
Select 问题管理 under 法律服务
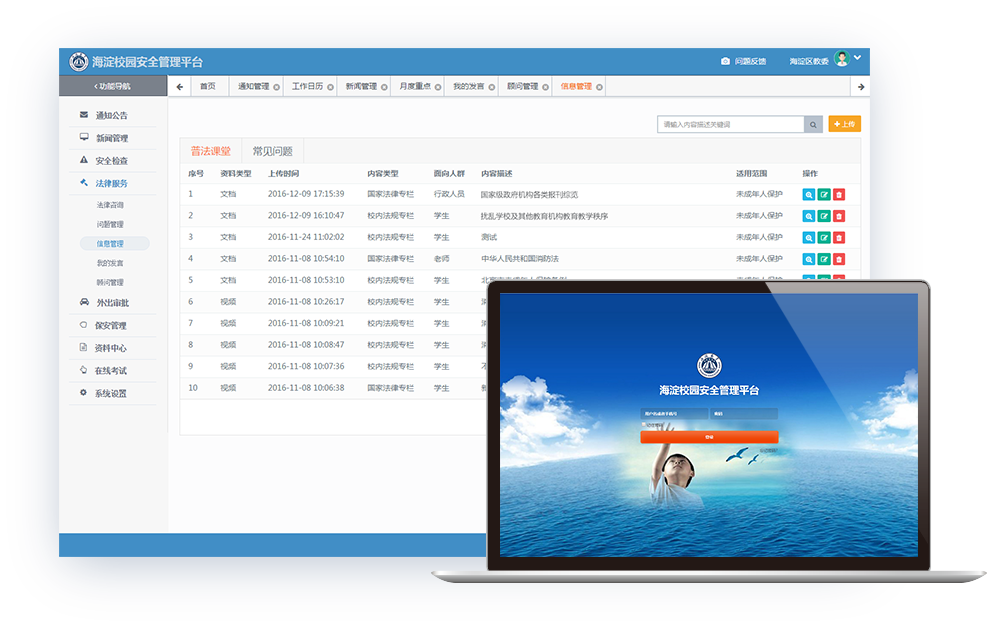tap(110, 224)
